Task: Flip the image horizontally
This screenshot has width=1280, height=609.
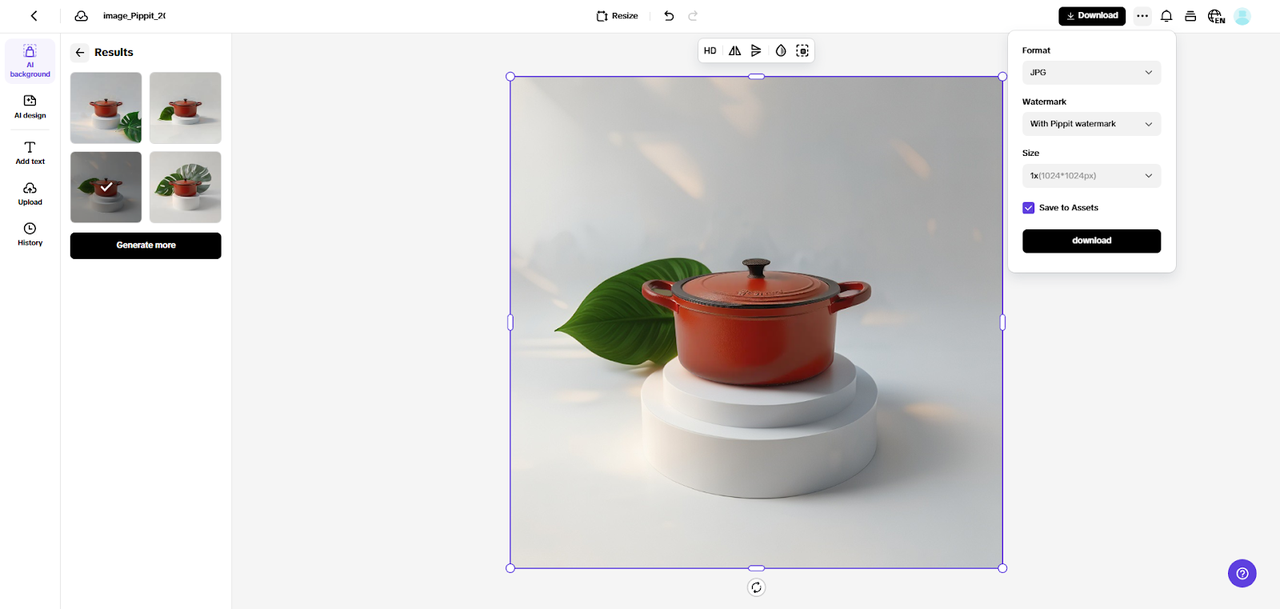Action: click(x=735, y=51)
